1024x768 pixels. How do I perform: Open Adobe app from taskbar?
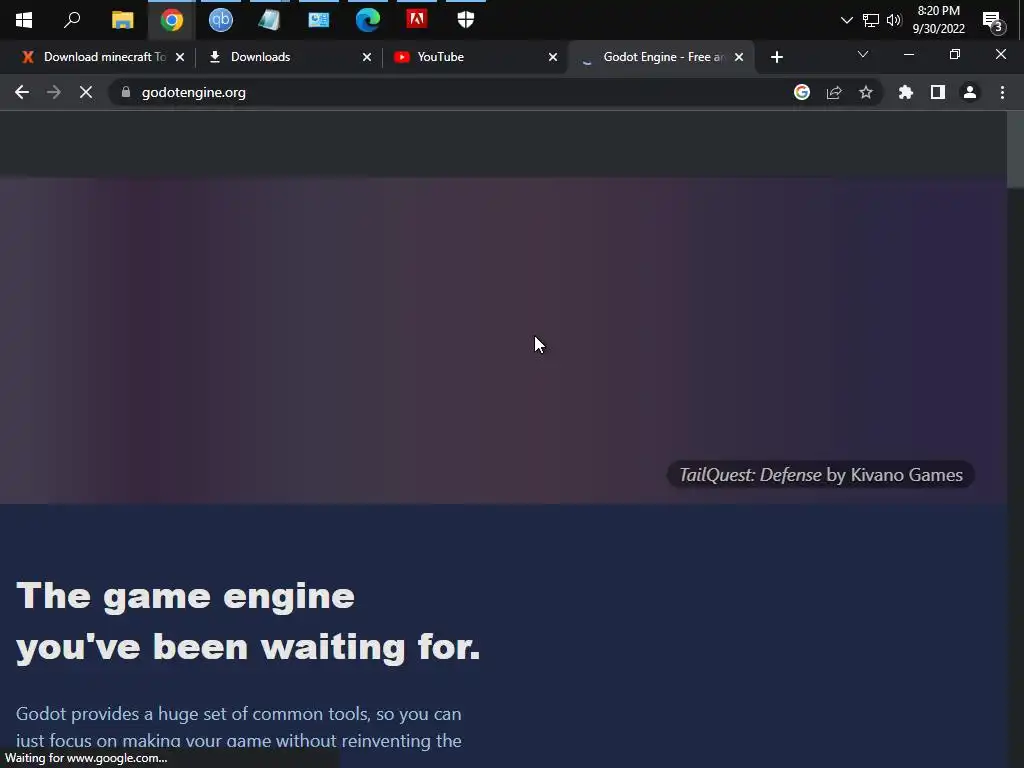417,19
